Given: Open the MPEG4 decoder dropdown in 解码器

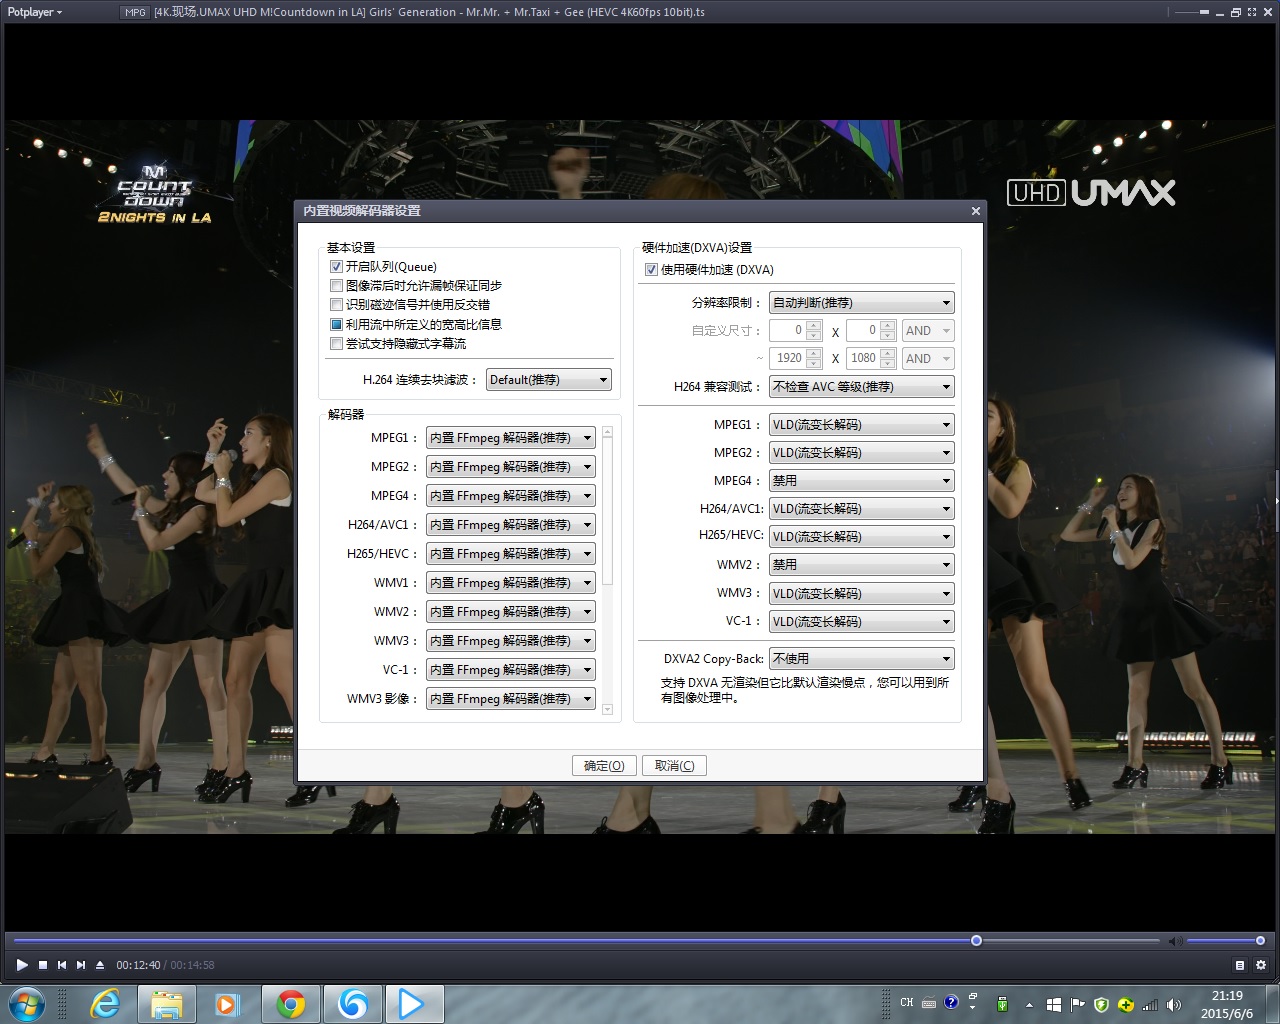Looking at the screenshot, I should (511, 496).
